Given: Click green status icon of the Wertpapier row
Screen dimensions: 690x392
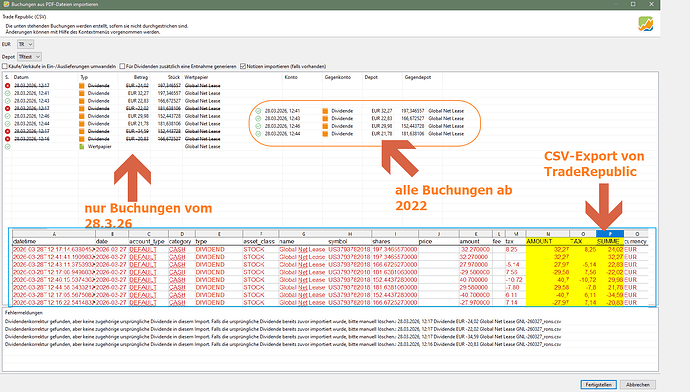Looking at the screenshot, I should [7, 147].
